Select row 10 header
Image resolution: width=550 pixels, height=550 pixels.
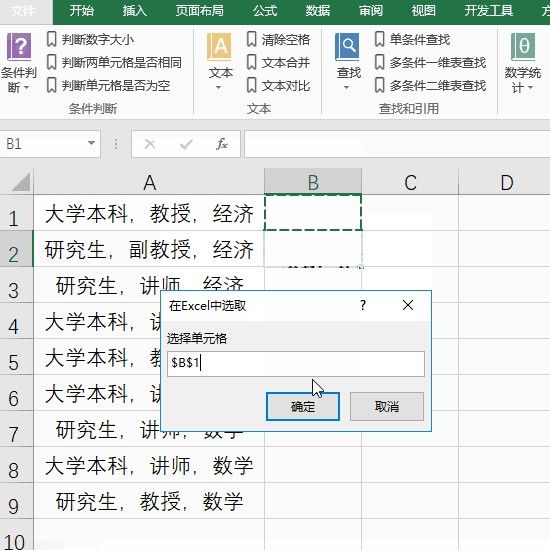tap(16, 535)
